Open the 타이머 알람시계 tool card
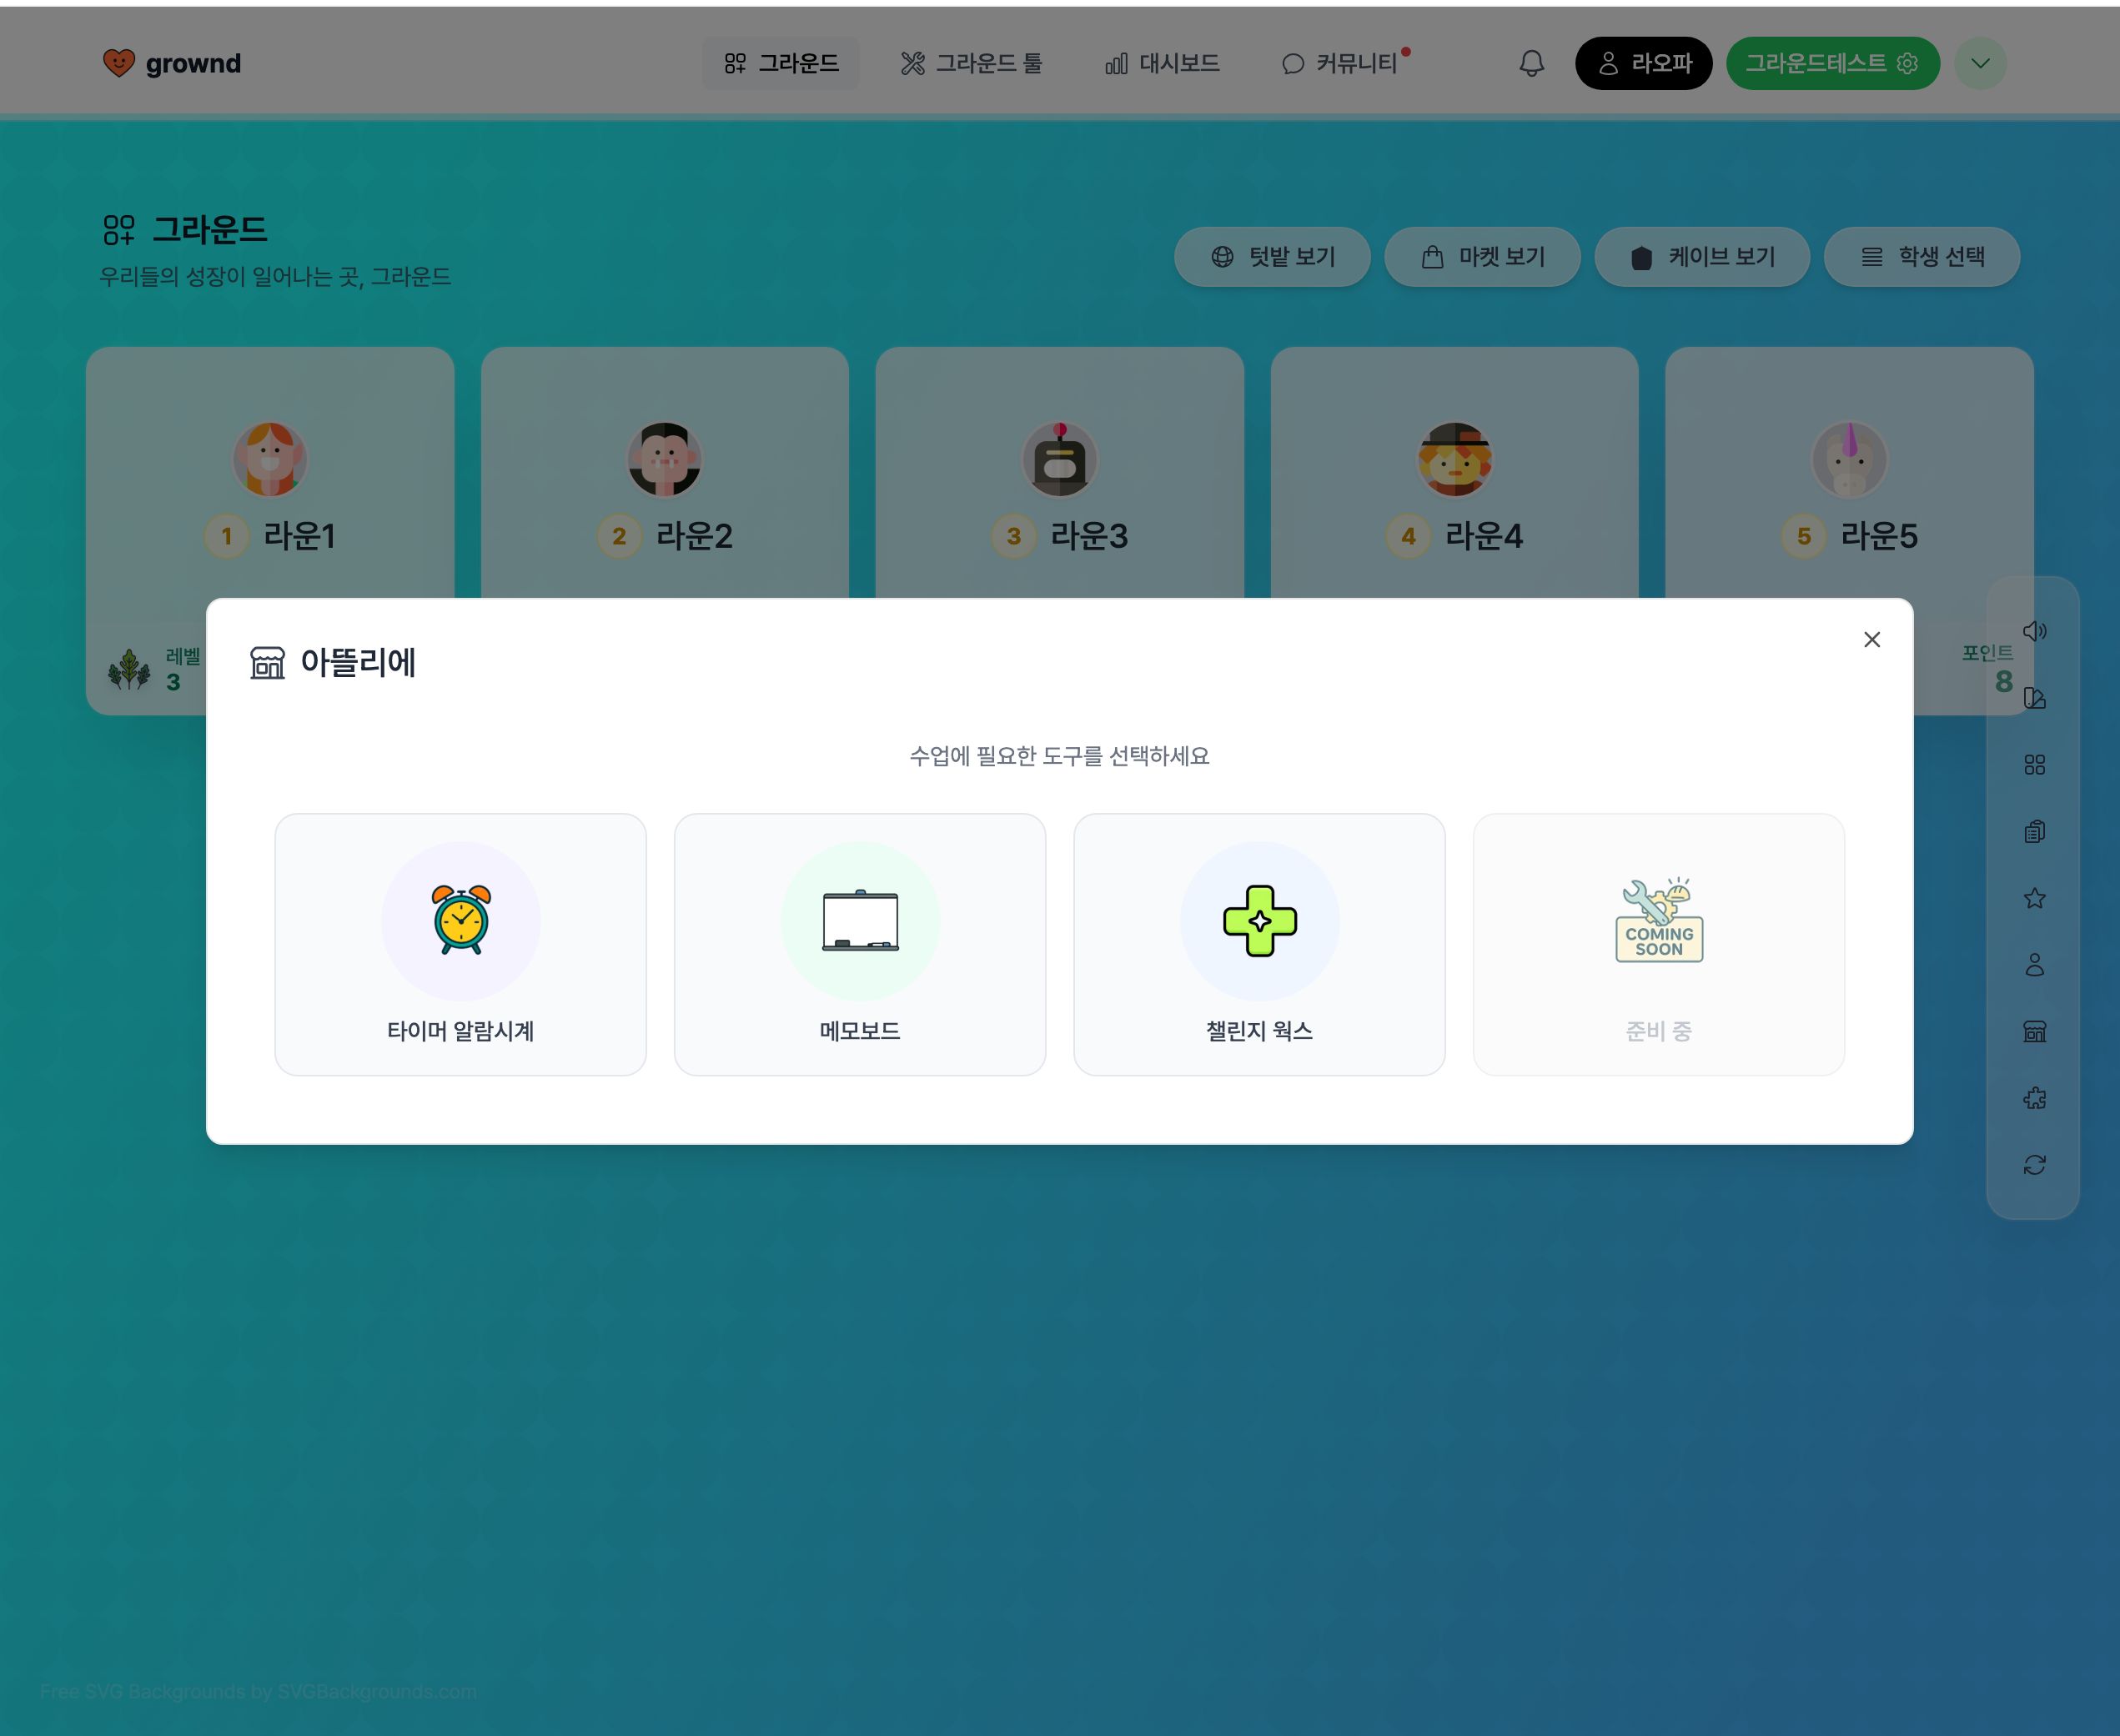2120x1736 pixels. (460, 944)
